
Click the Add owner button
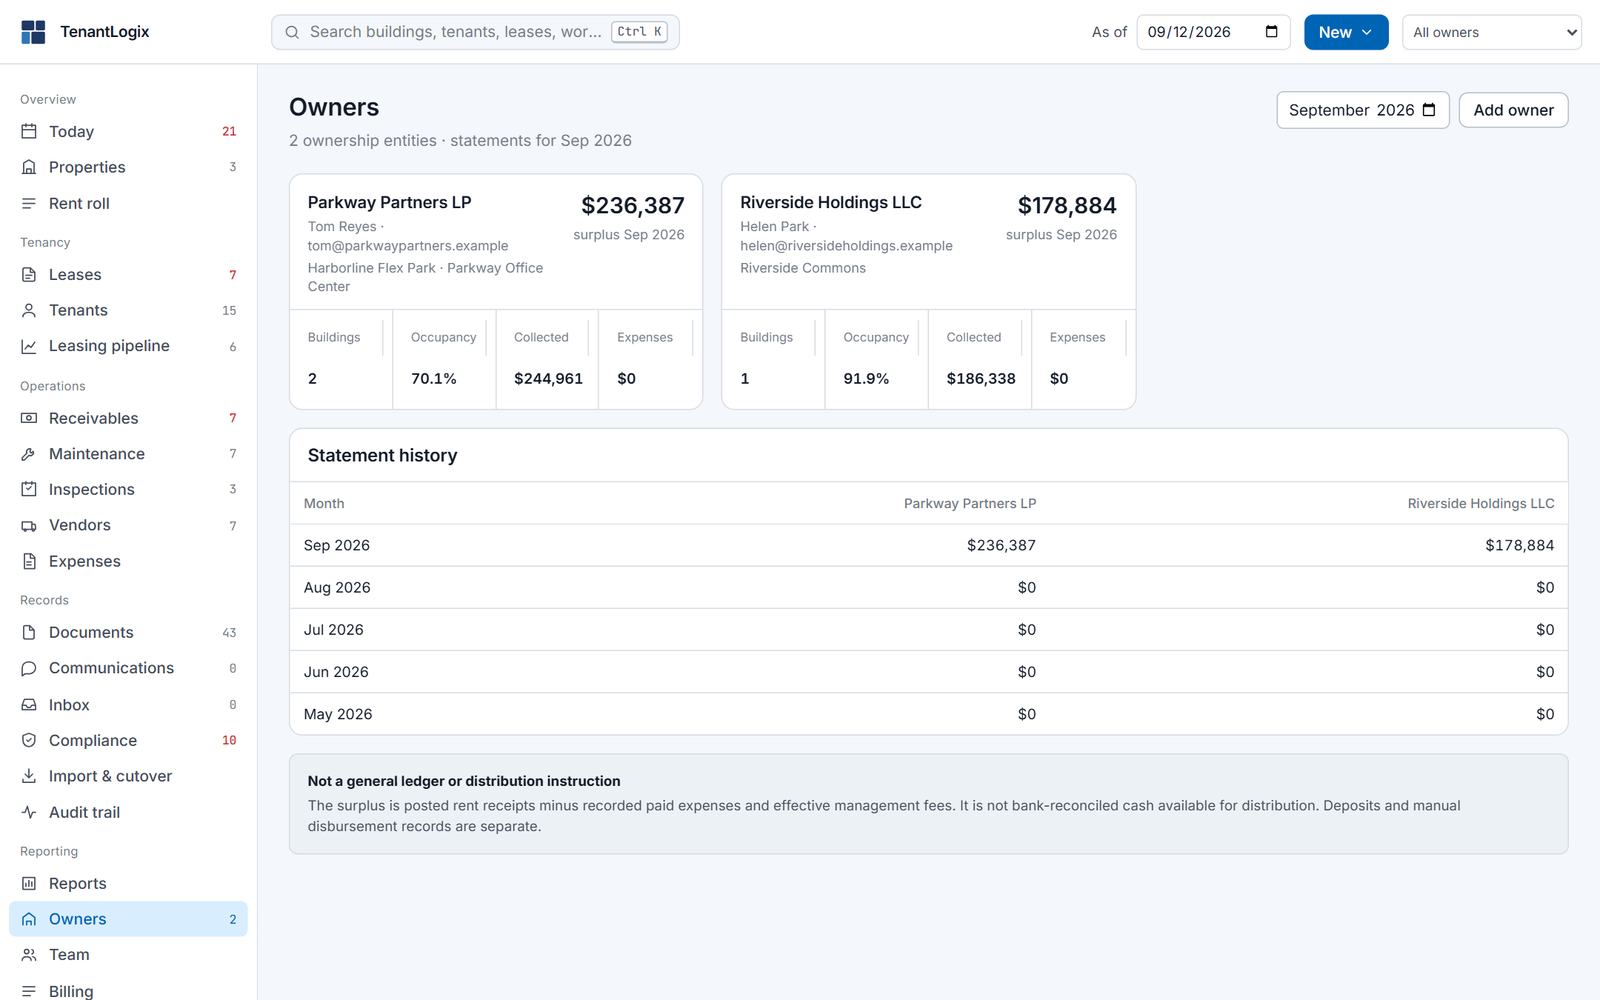1514,110
